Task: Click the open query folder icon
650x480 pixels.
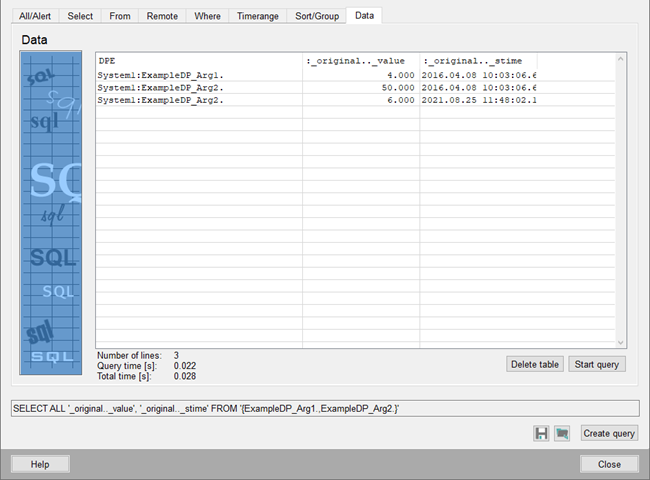Action: 562,433
